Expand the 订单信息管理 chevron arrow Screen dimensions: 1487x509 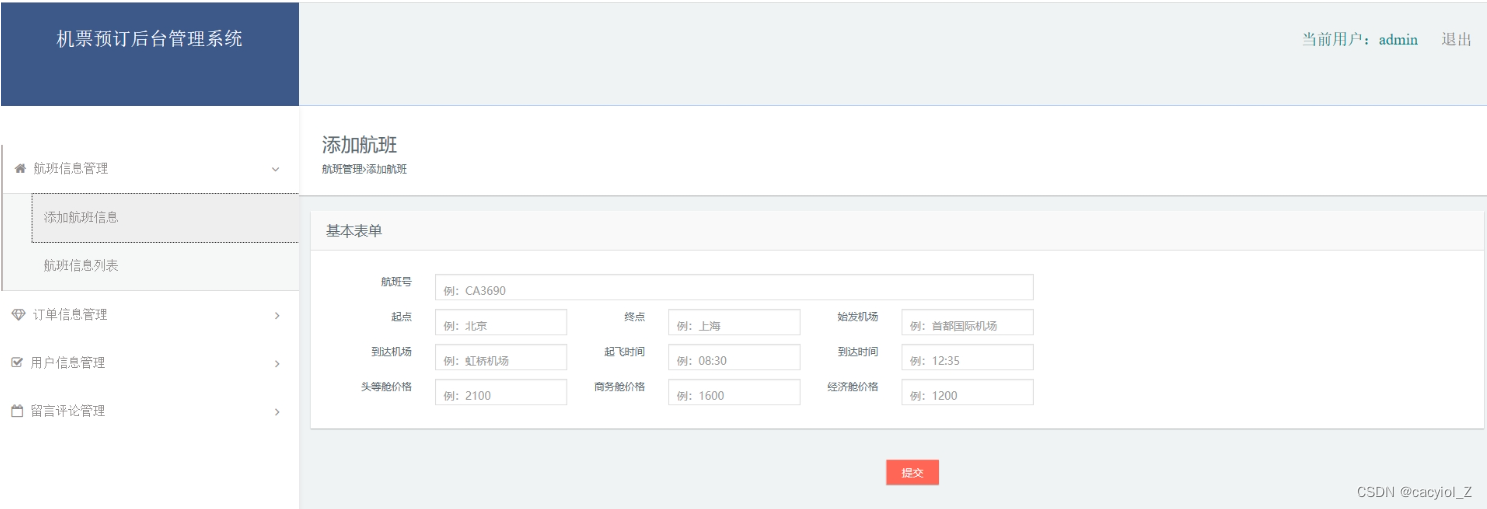coord(277,315)
